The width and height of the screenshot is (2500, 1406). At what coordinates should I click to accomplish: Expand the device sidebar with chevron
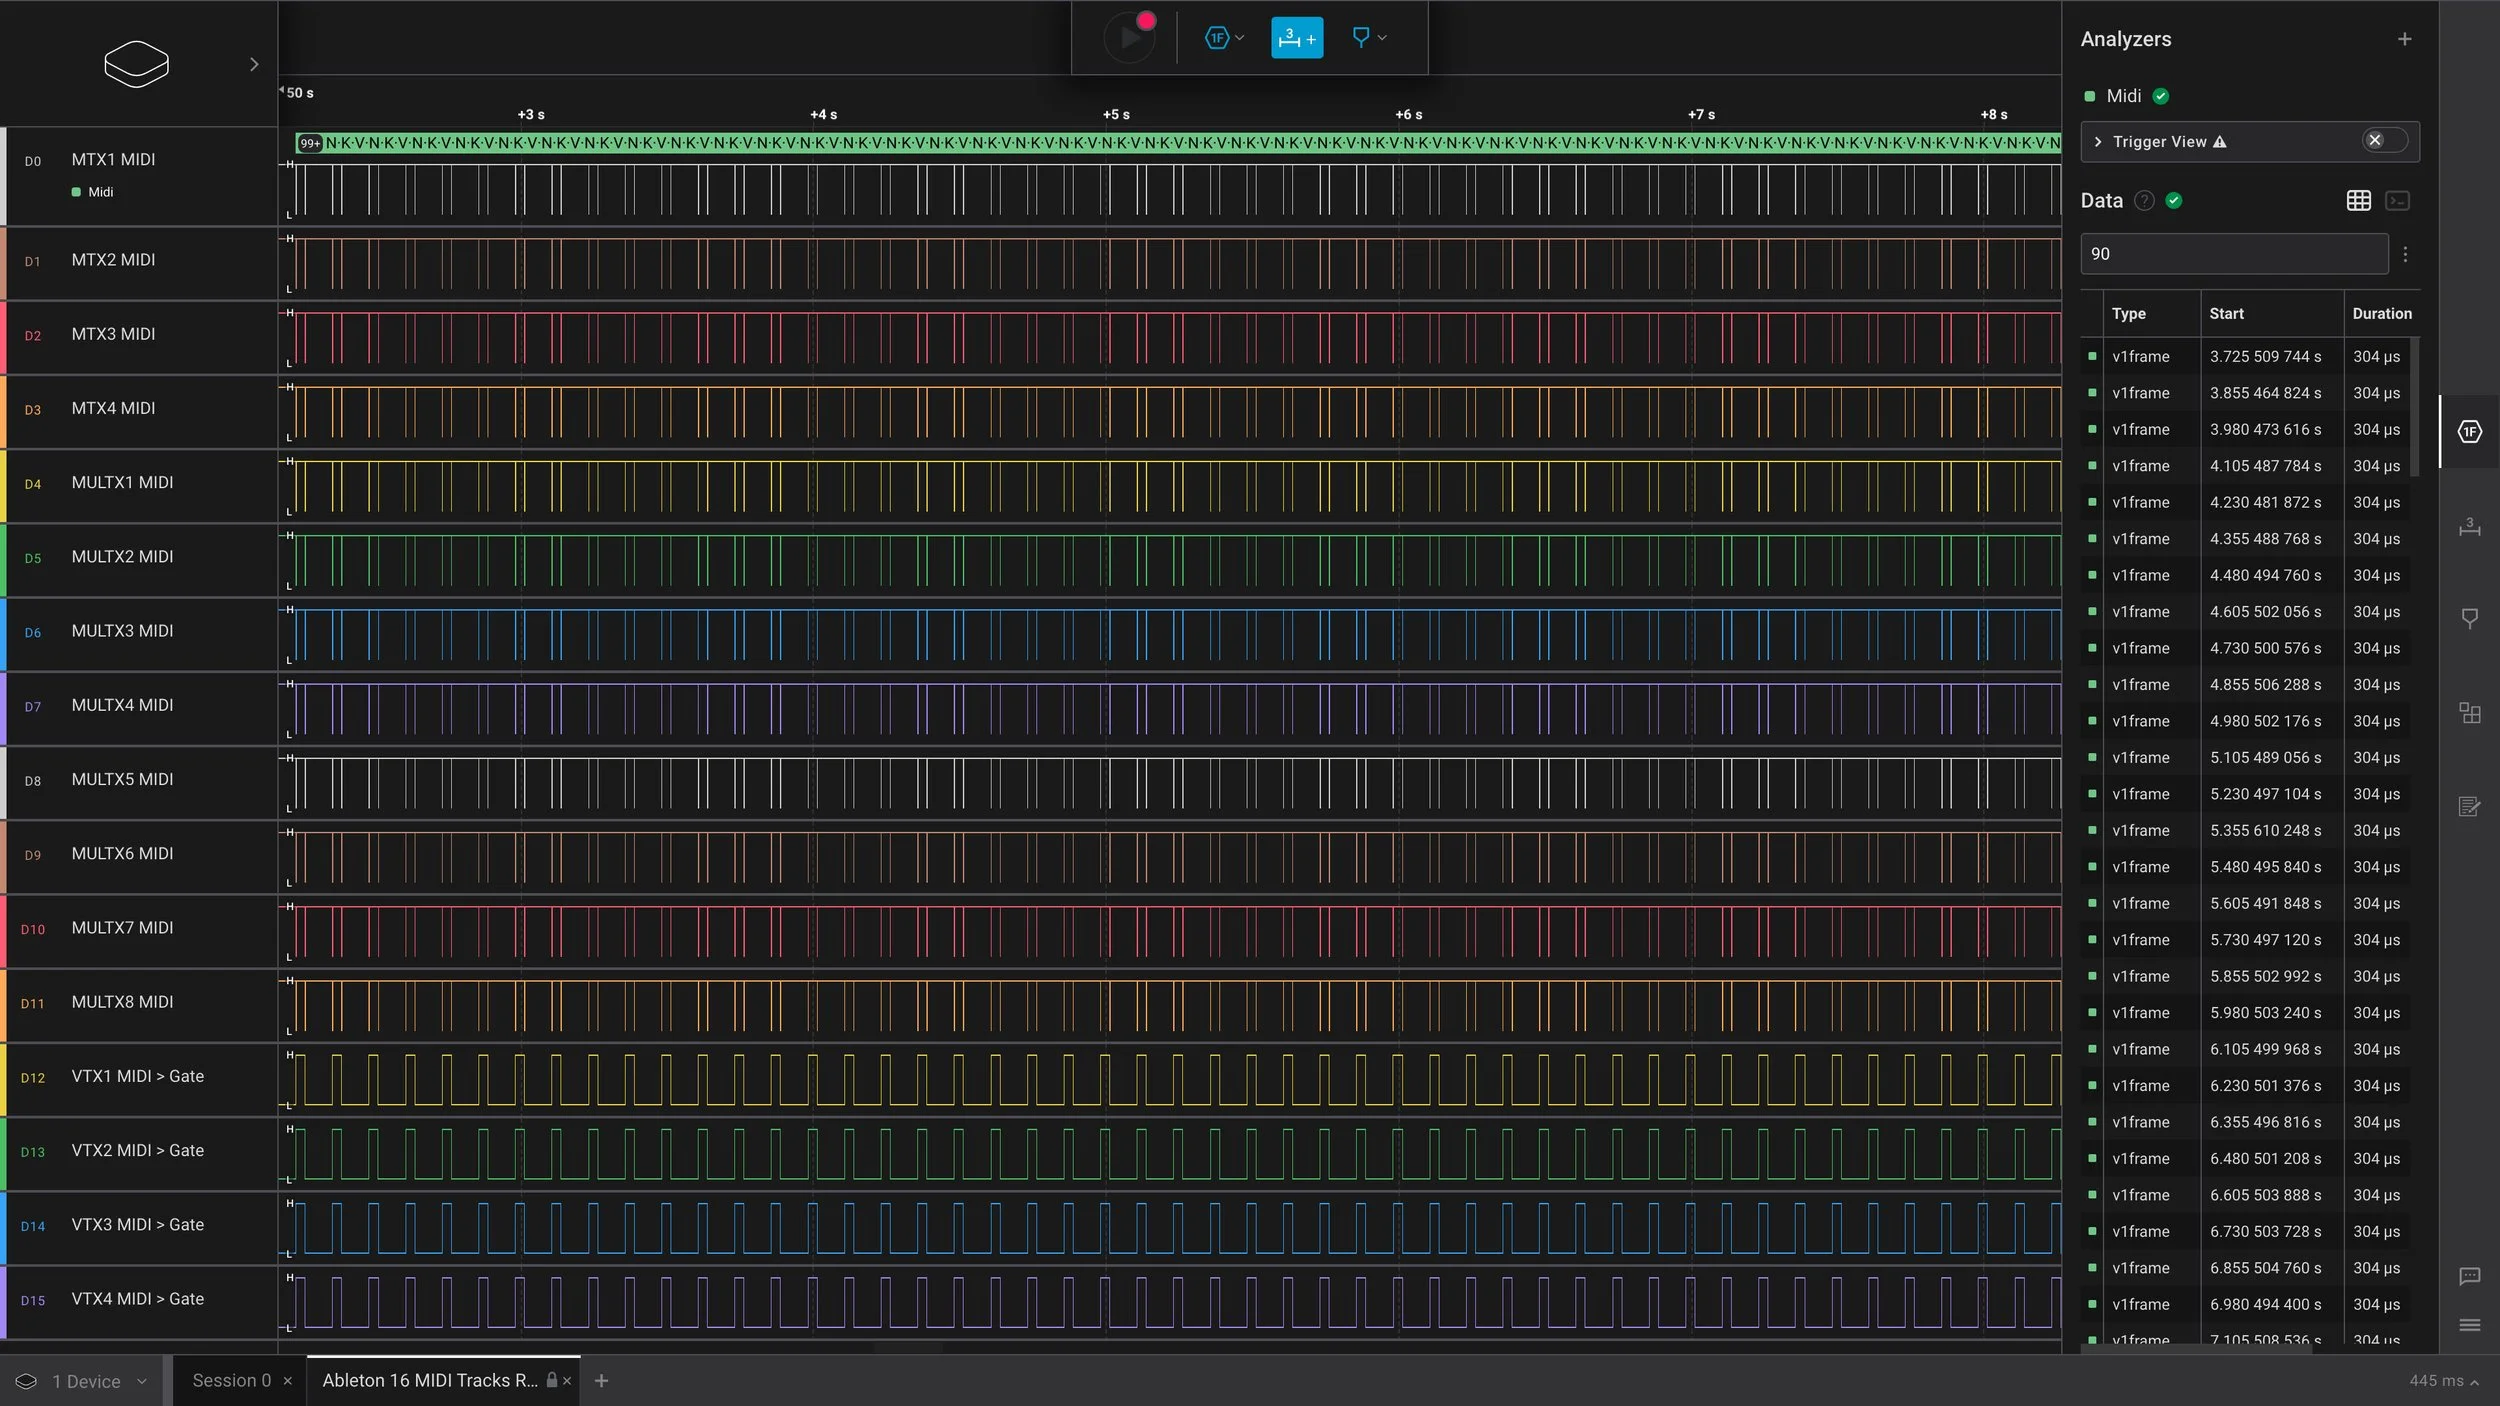pos(254,64)
